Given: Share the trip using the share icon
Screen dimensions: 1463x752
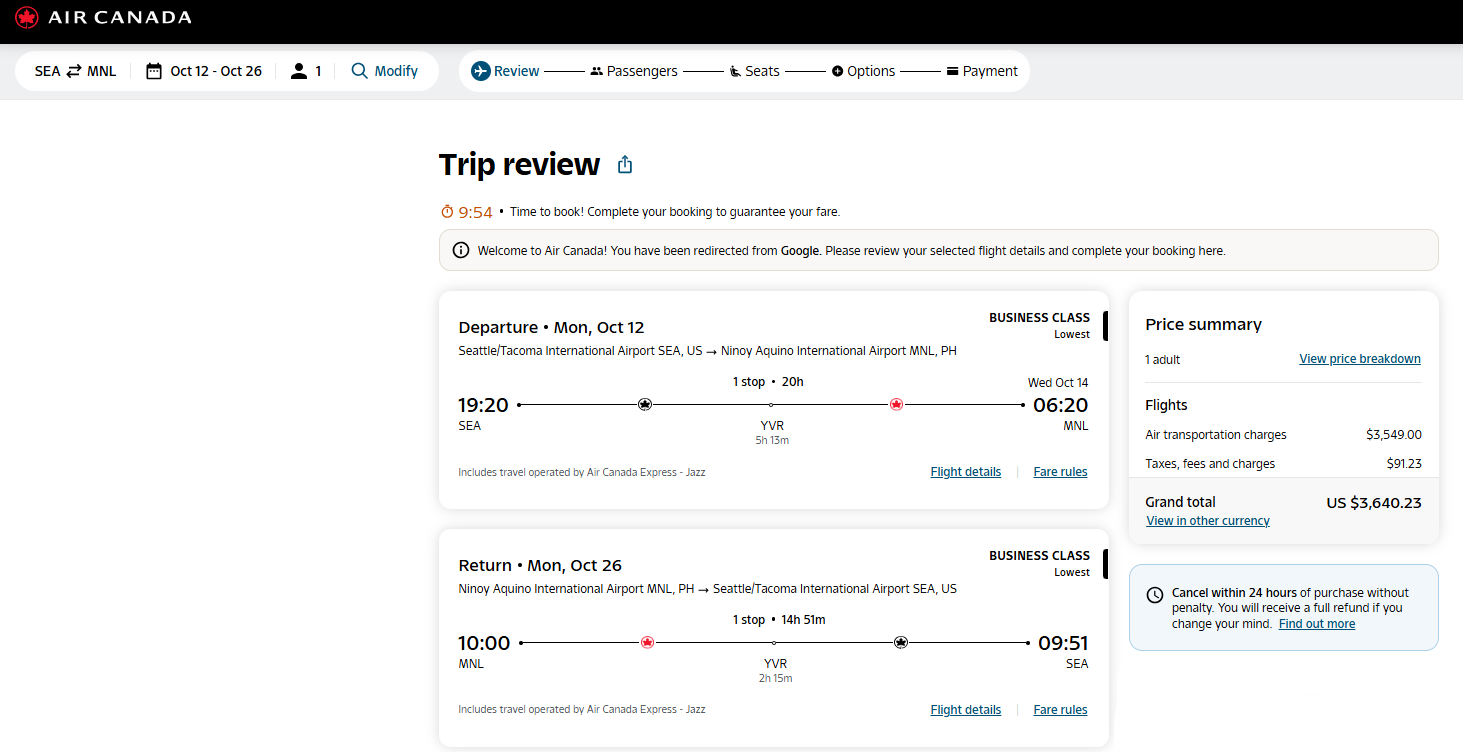Looking at the screenshot, I should (625, 164).
